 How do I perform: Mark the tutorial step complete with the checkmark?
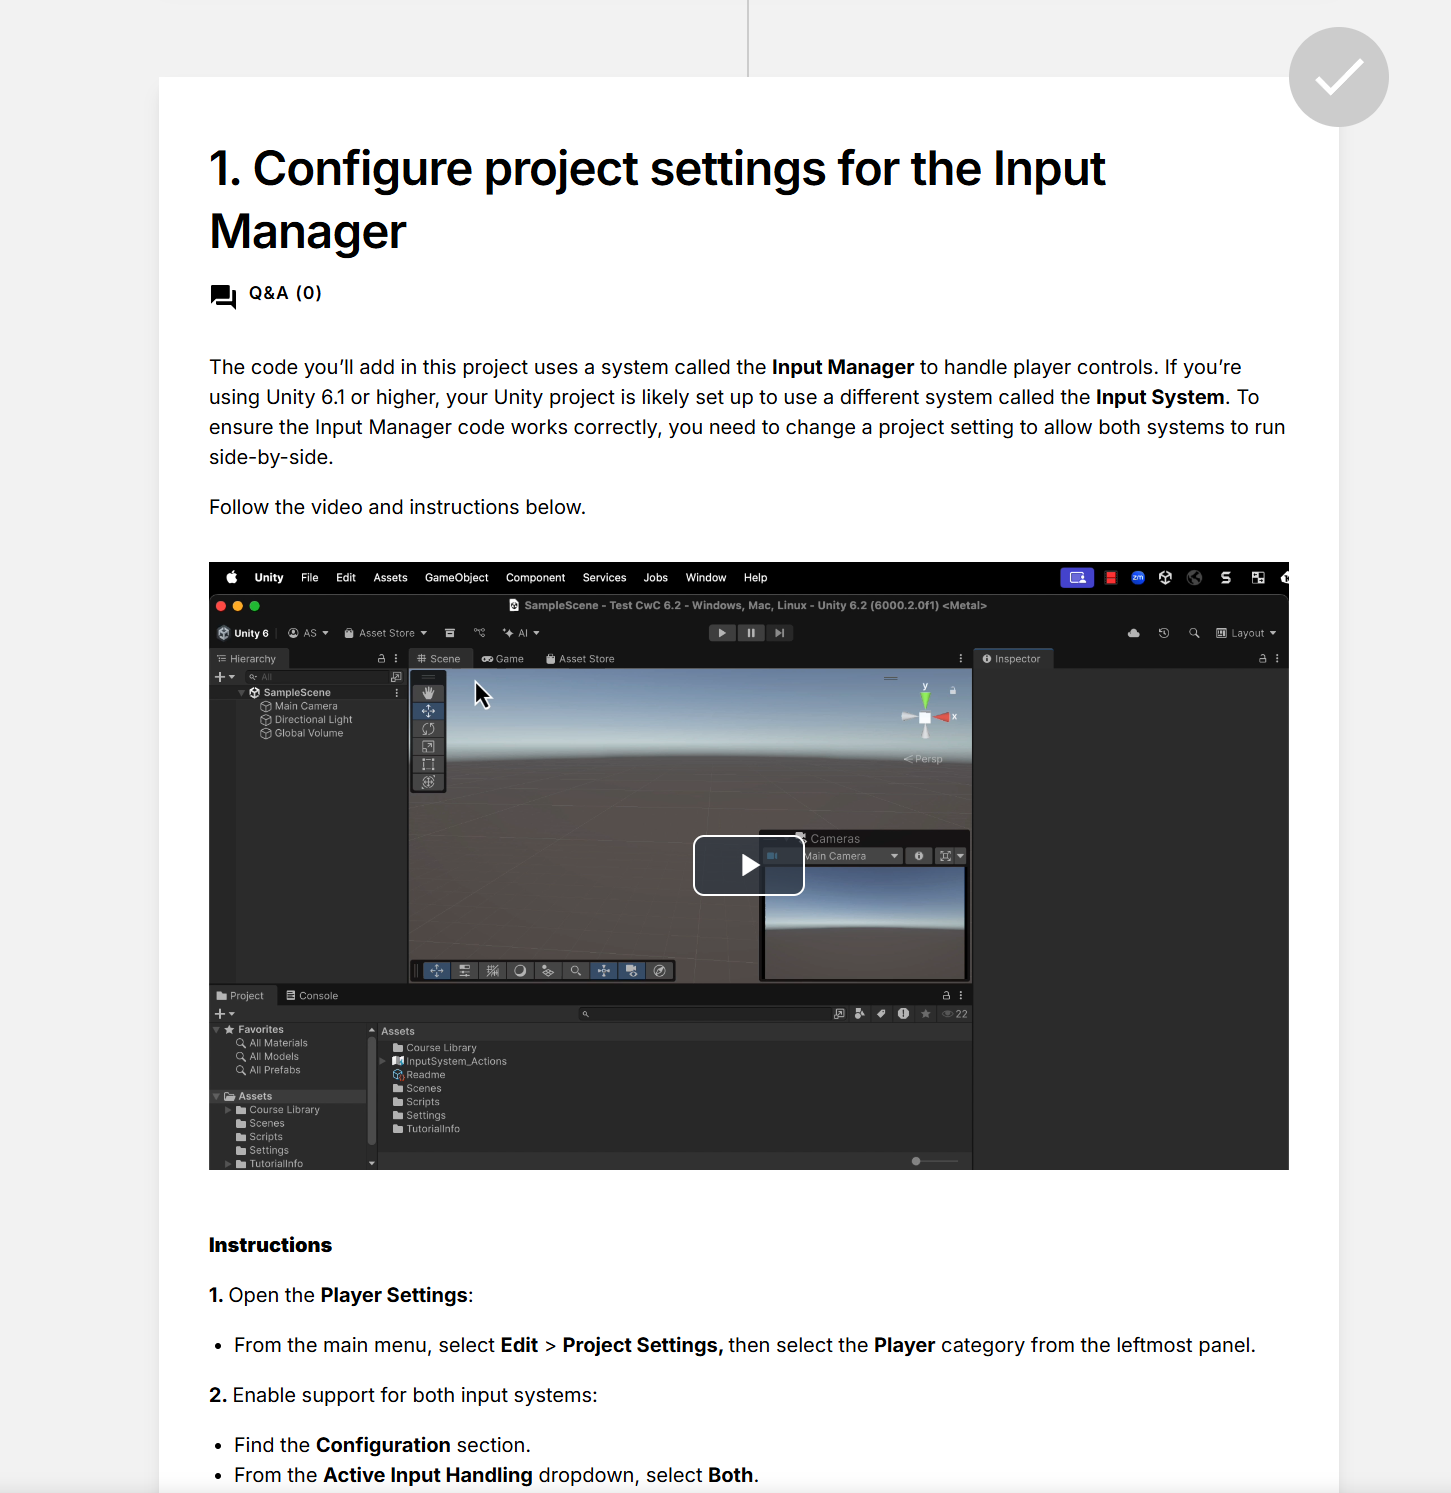pos(1339,77)
